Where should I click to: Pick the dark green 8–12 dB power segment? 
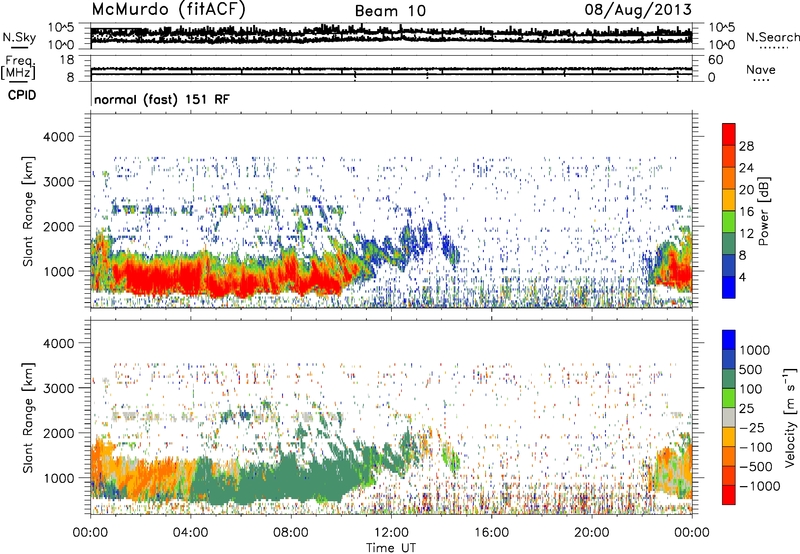tap(729, 244)
